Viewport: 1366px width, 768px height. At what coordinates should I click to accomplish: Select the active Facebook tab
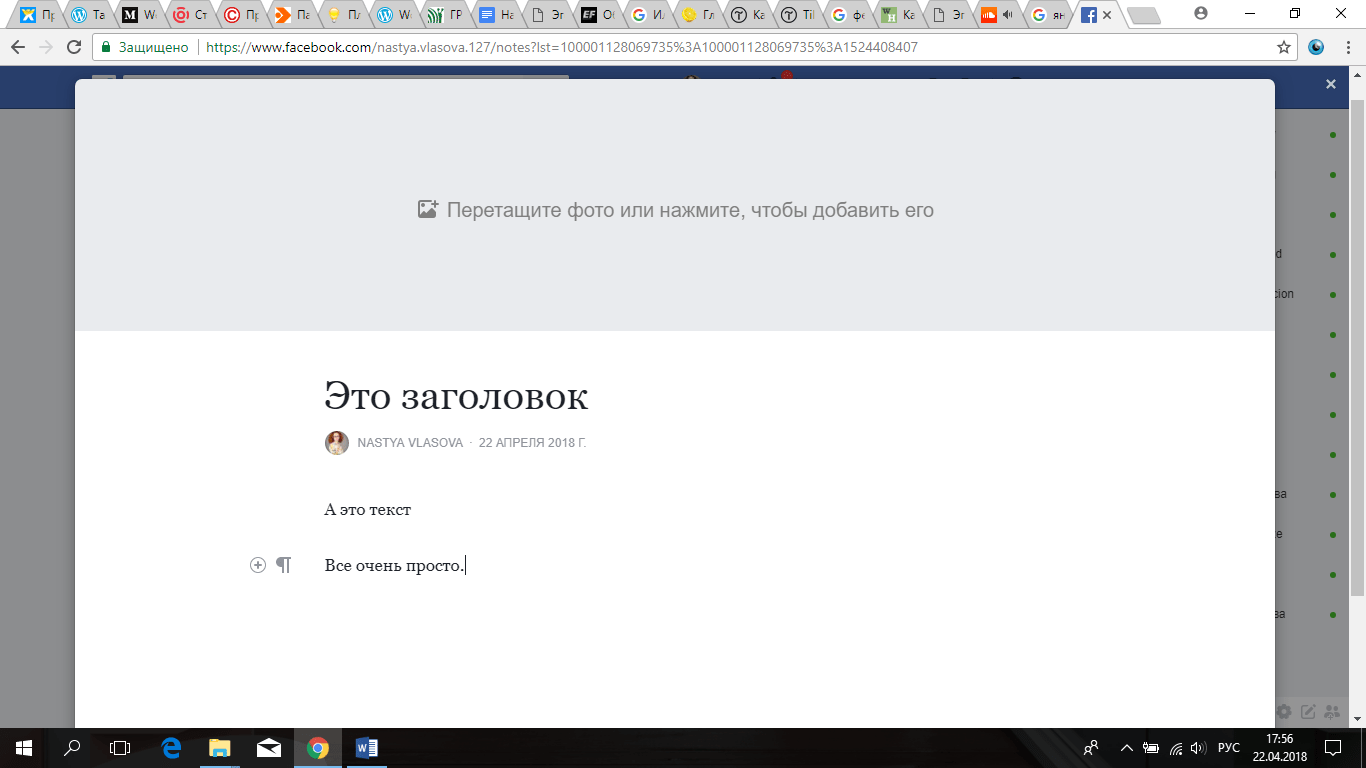click(x=1086, y=15)
